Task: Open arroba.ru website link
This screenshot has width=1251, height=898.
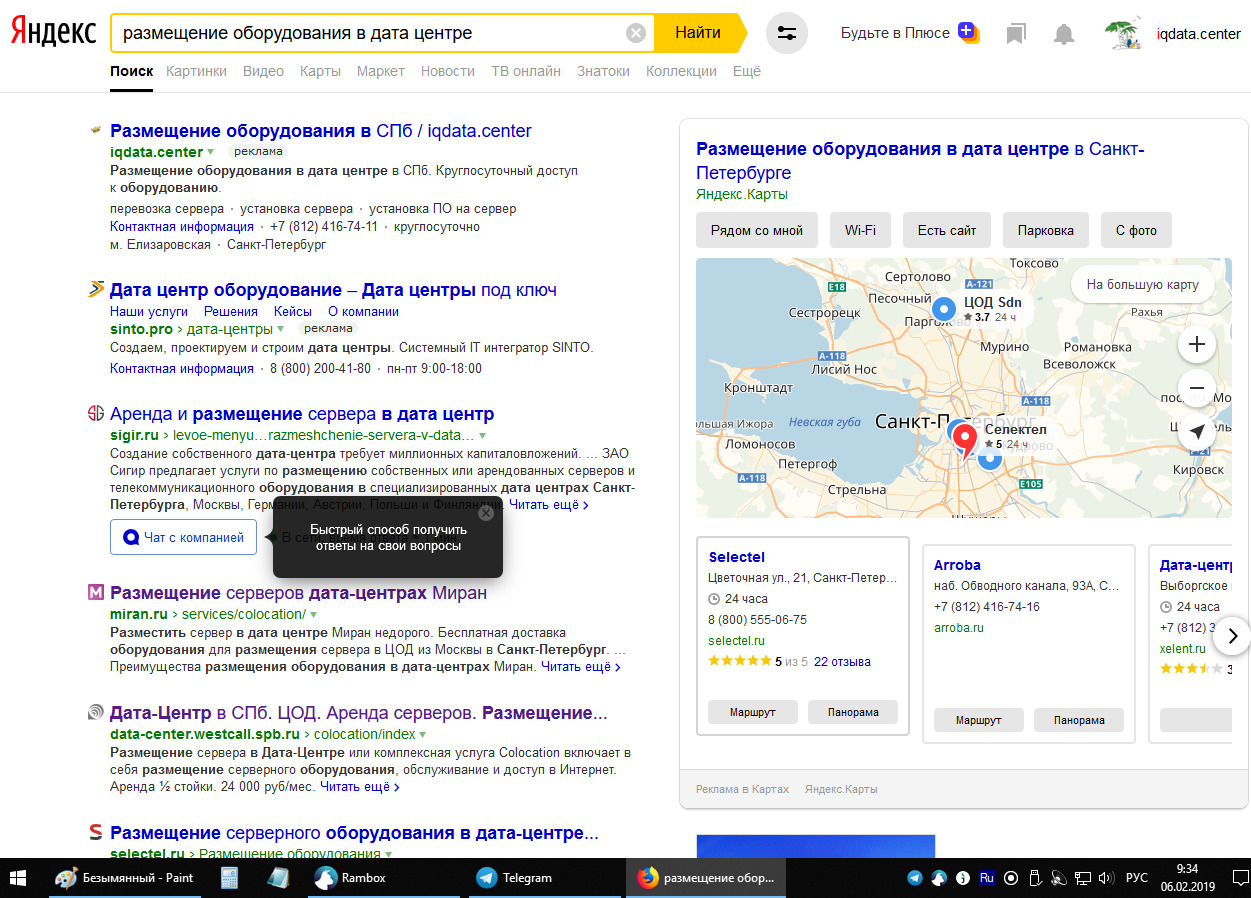Action: click(x=959, y=628)
